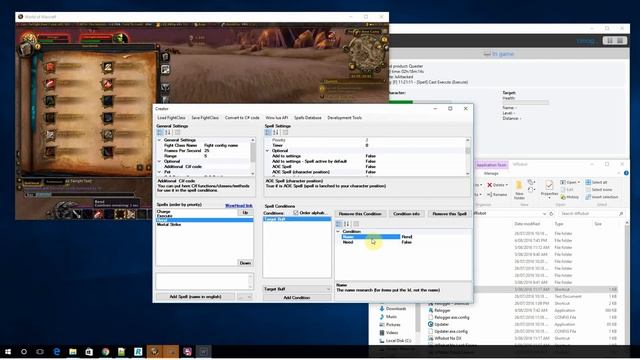Collapse Optional category in General Settings

tap(159, 161)
